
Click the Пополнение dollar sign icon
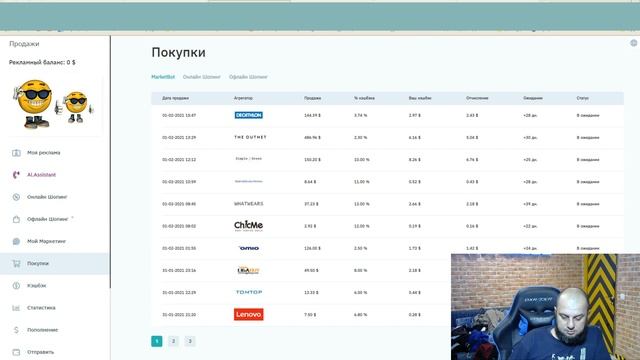click(x=16, y=330)
